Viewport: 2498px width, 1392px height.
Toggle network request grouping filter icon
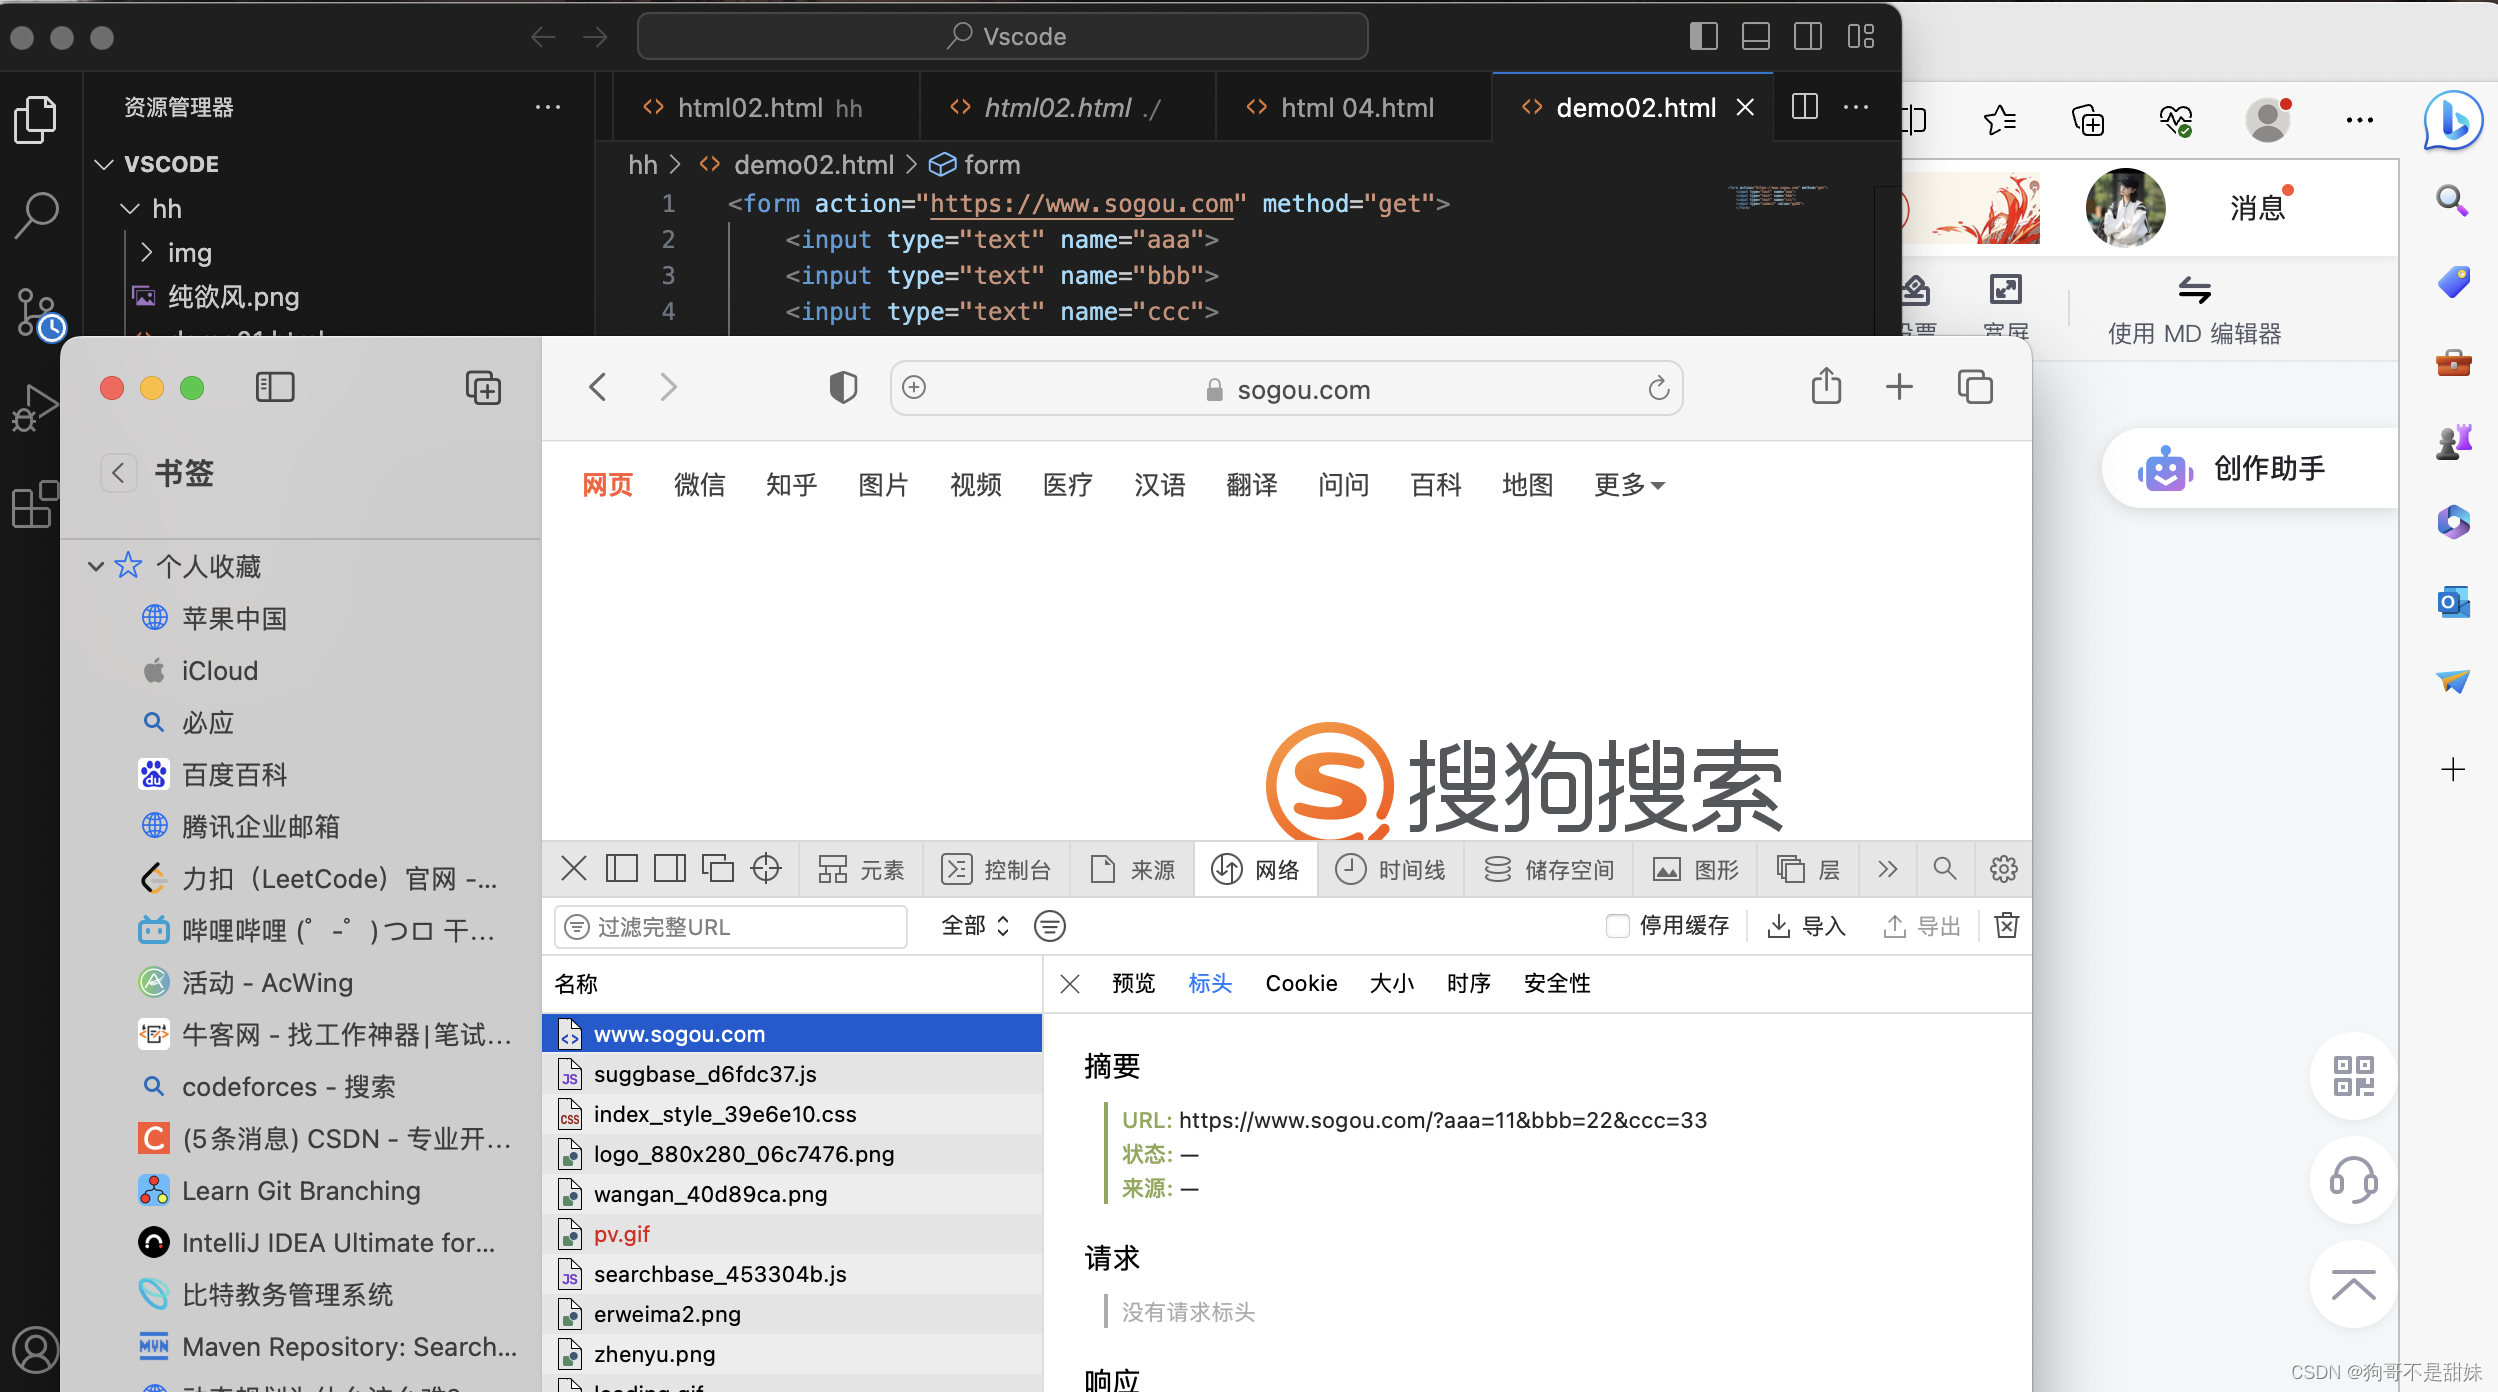tap(1049, 926)
